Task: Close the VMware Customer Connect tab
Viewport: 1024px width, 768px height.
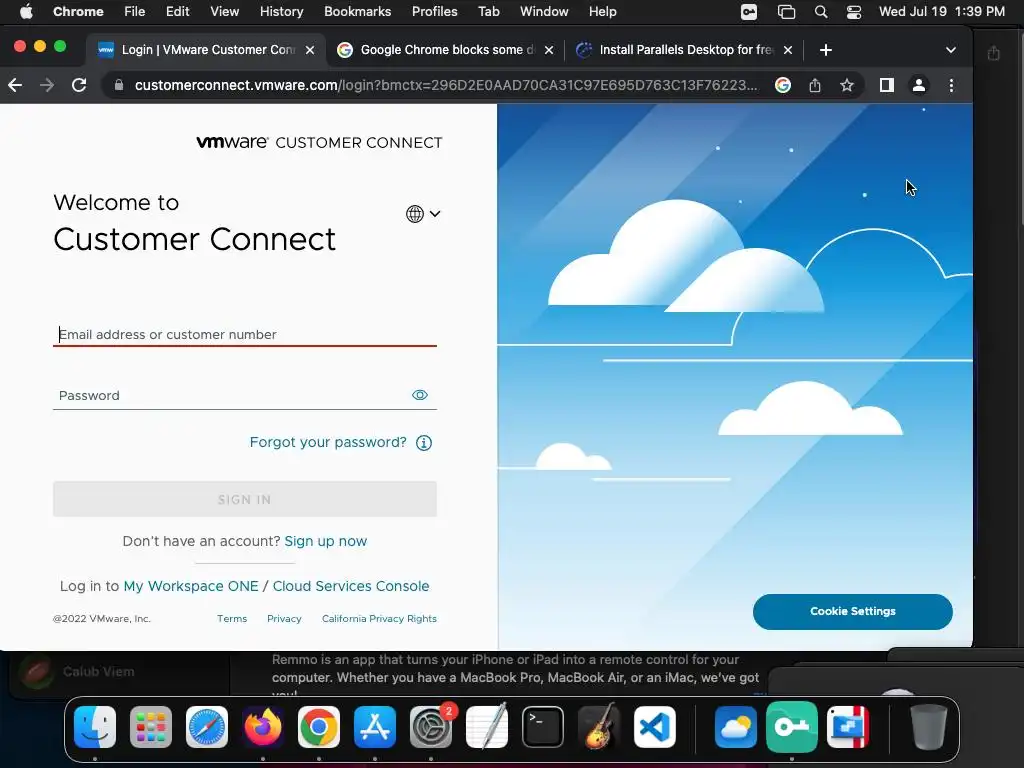Action: pos(310,50)
